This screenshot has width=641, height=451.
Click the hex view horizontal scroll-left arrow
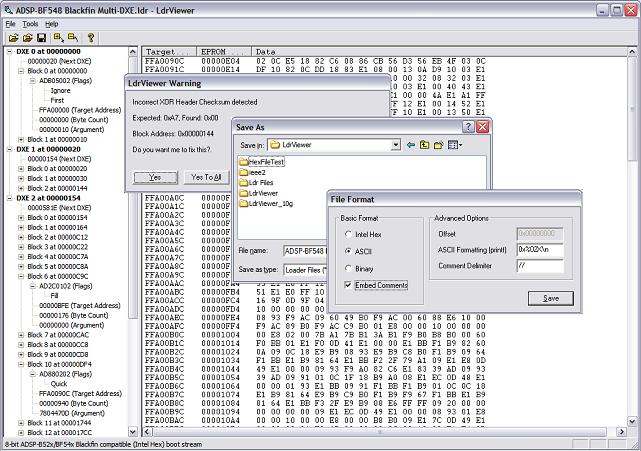[x=147, y=432]
